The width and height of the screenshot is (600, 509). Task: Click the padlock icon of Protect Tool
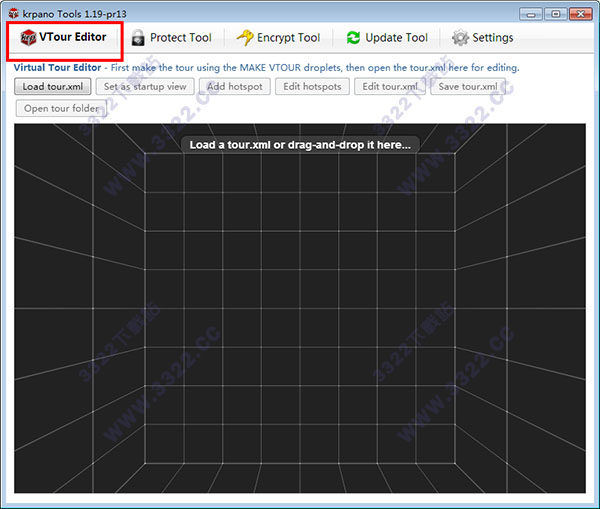coord(138,38)
